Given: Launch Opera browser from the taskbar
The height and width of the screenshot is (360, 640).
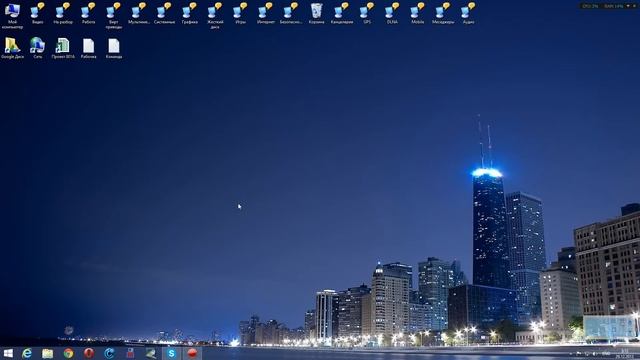Looking at the screenshot, I should coord(89,353).
